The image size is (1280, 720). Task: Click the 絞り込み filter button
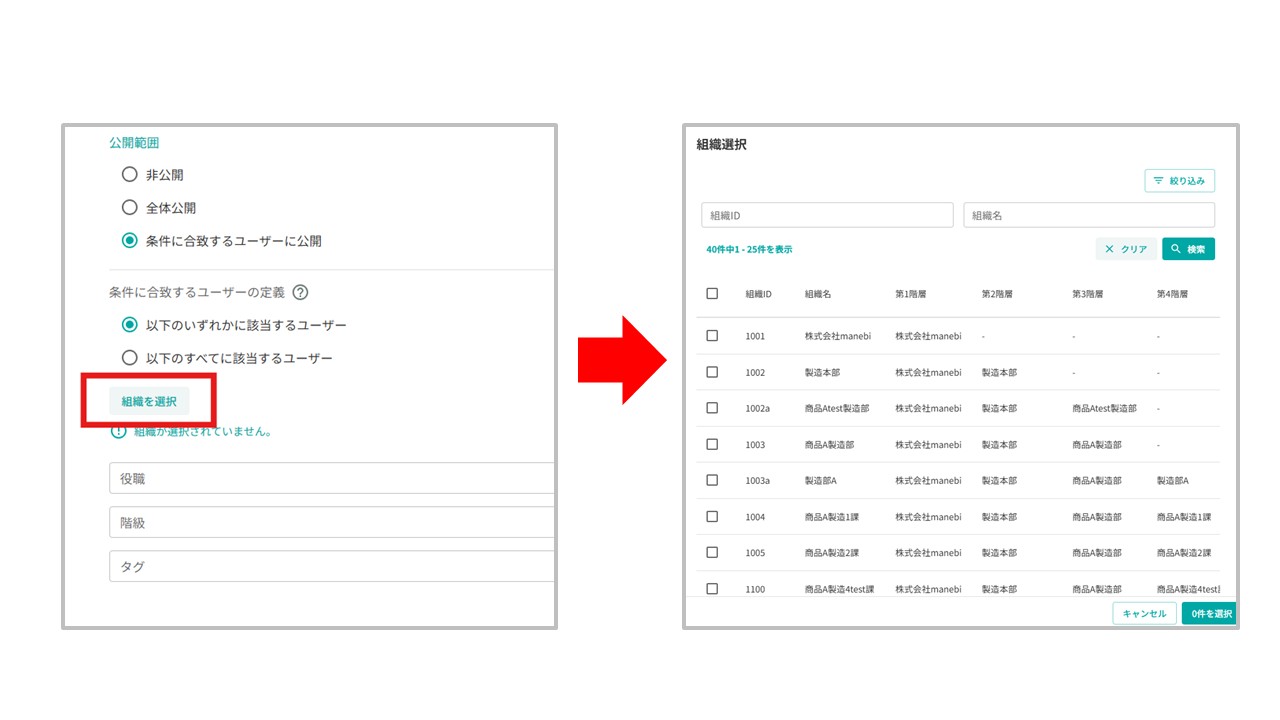click(x=1179, y=181)
